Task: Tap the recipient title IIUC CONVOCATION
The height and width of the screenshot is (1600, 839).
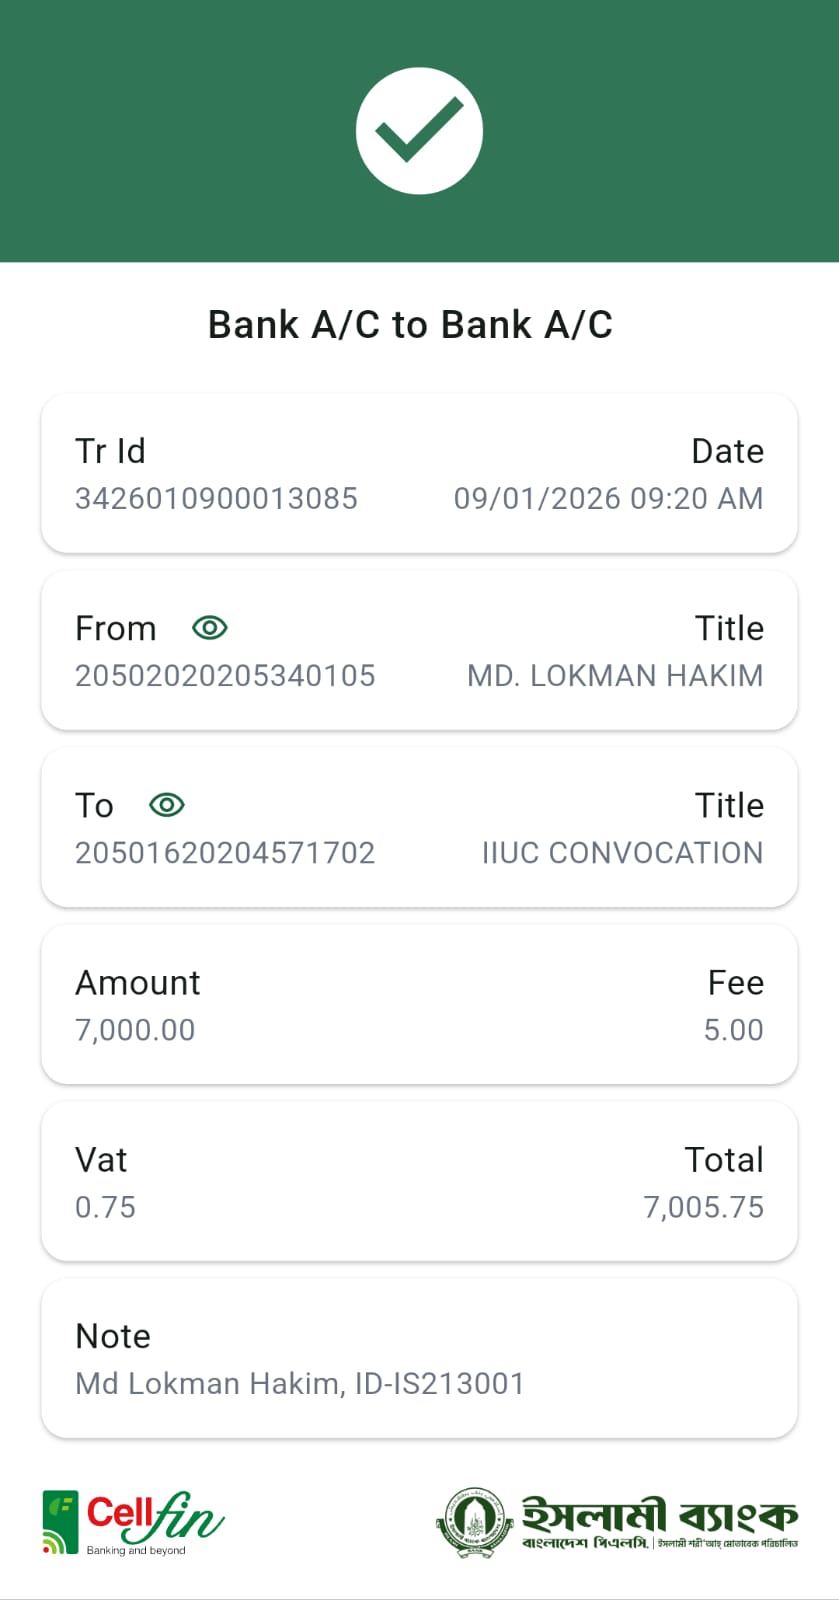Action: [x=622, y=853]
